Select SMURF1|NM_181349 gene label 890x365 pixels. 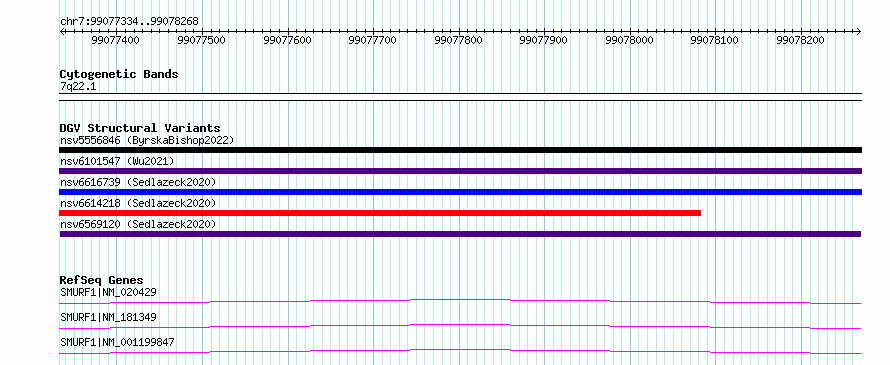click(108, 317)
